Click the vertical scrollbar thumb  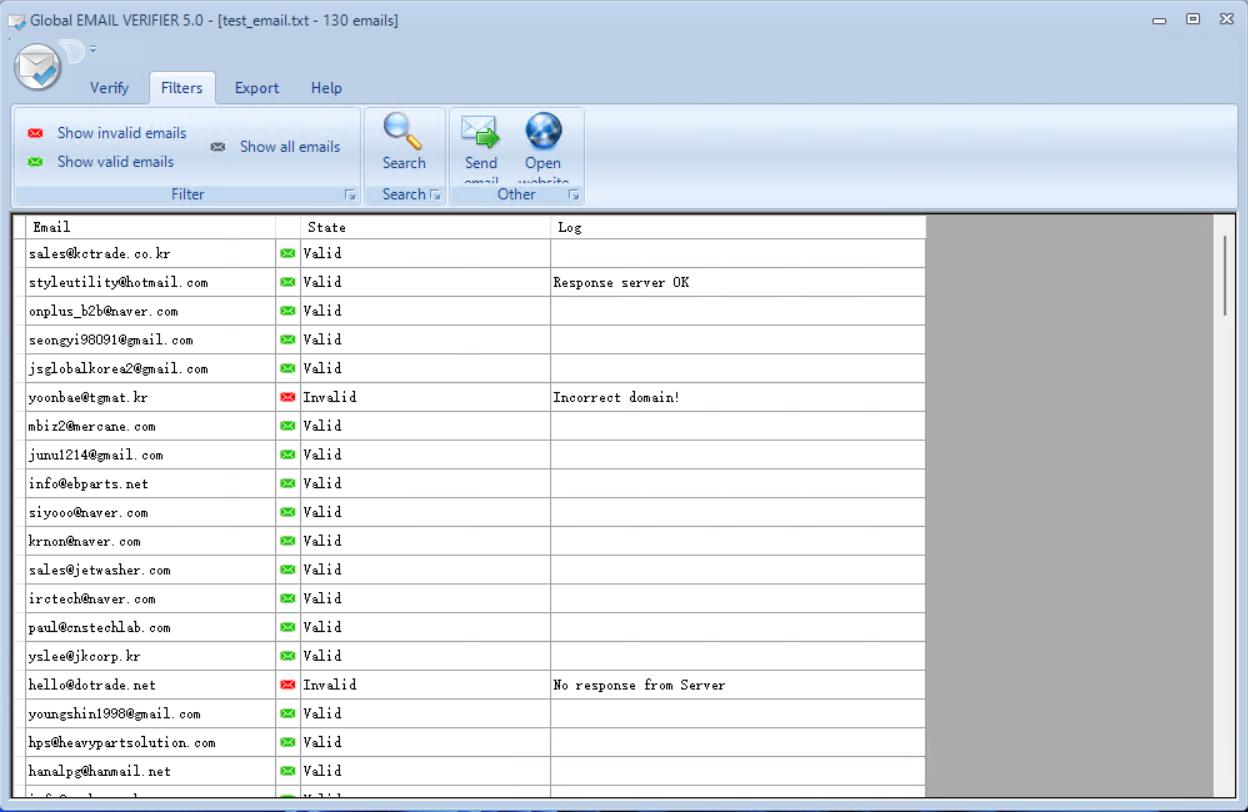1225,275
